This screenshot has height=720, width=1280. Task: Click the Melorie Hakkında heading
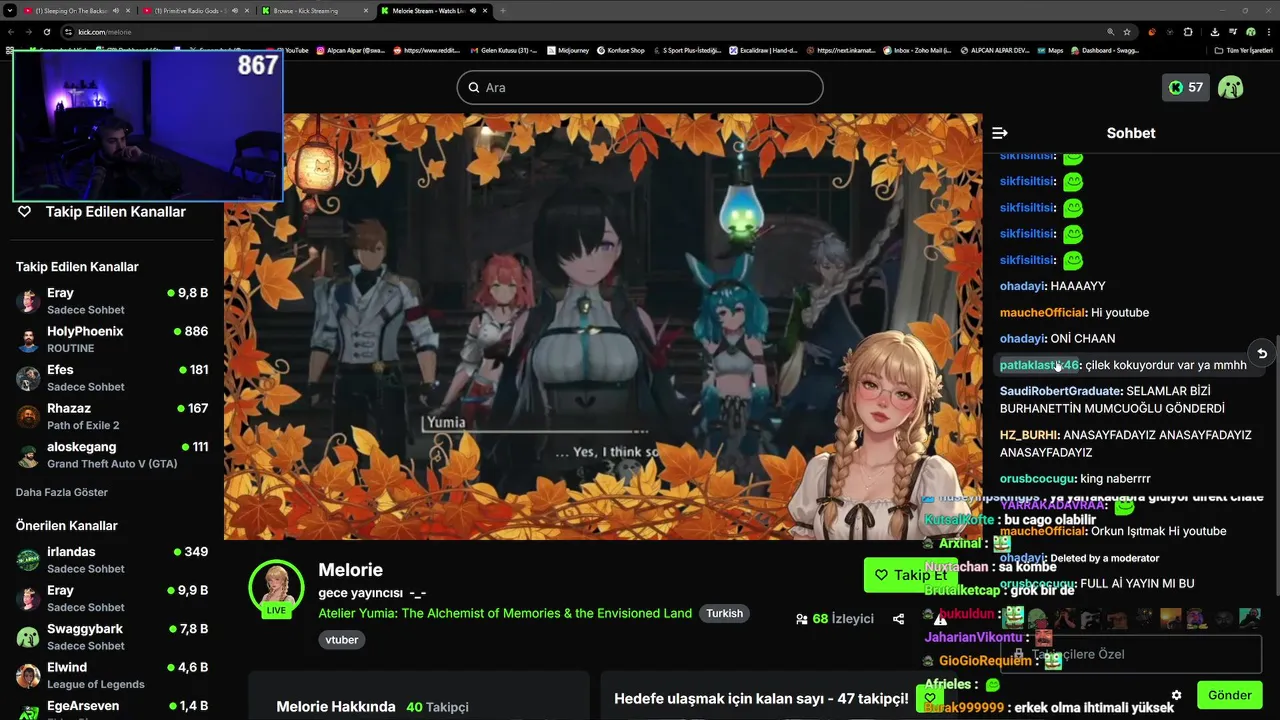click(336, 707)
